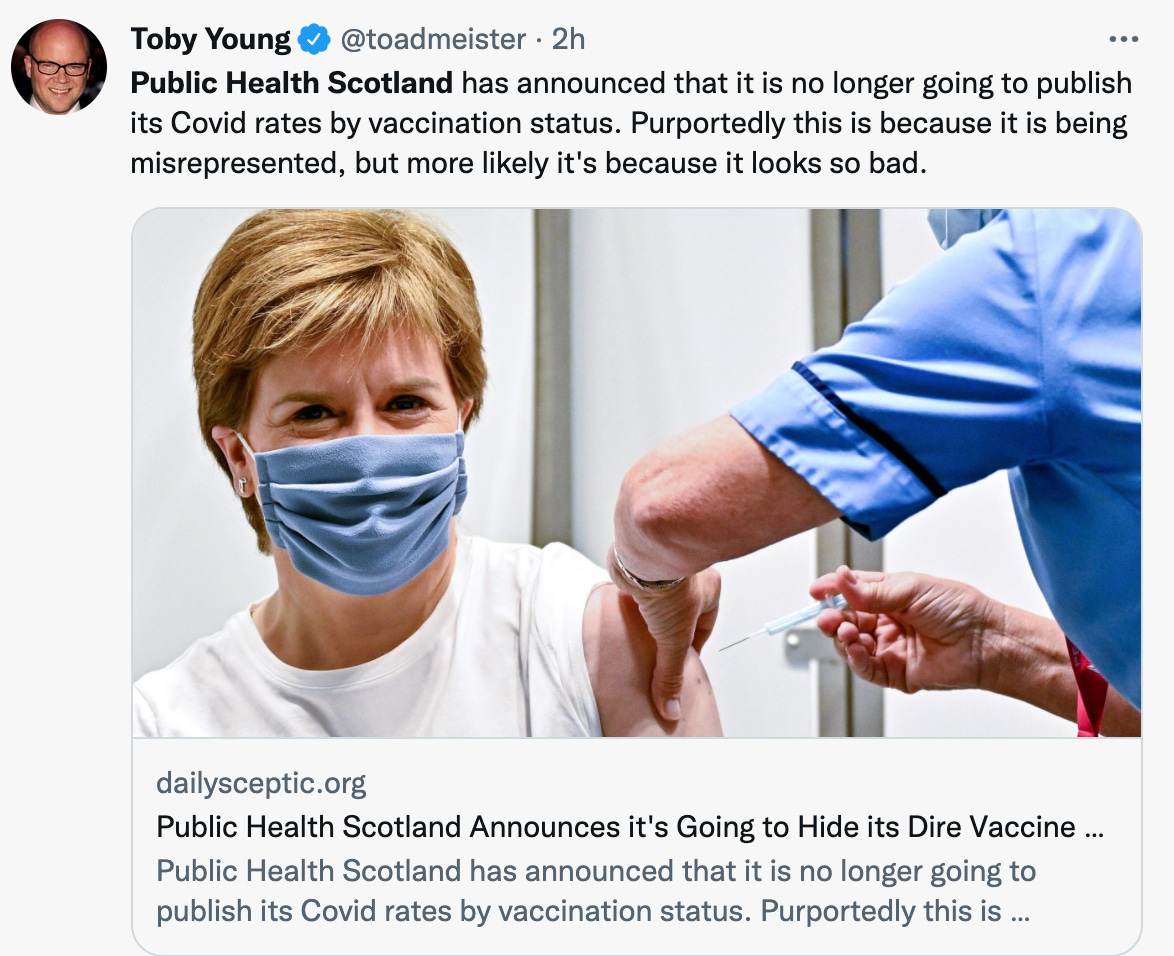Click the red lanyard in the photo corner
This screenshot has height=956, width=1174.
tap(1087, 687)
